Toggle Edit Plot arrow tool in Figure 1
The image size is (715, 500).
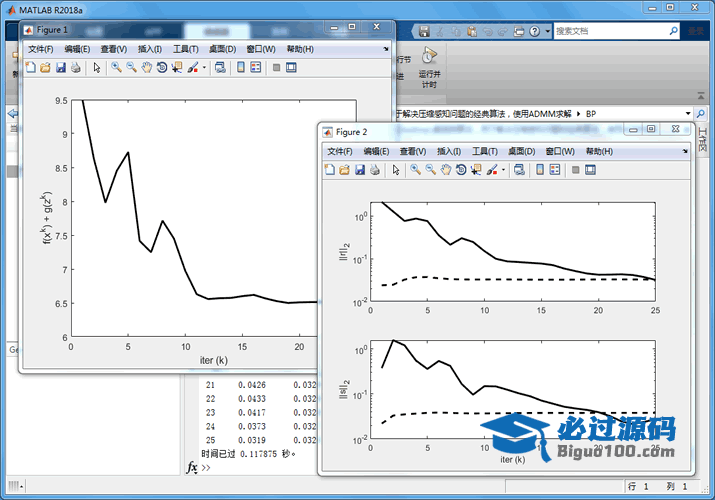pos(97,68)
